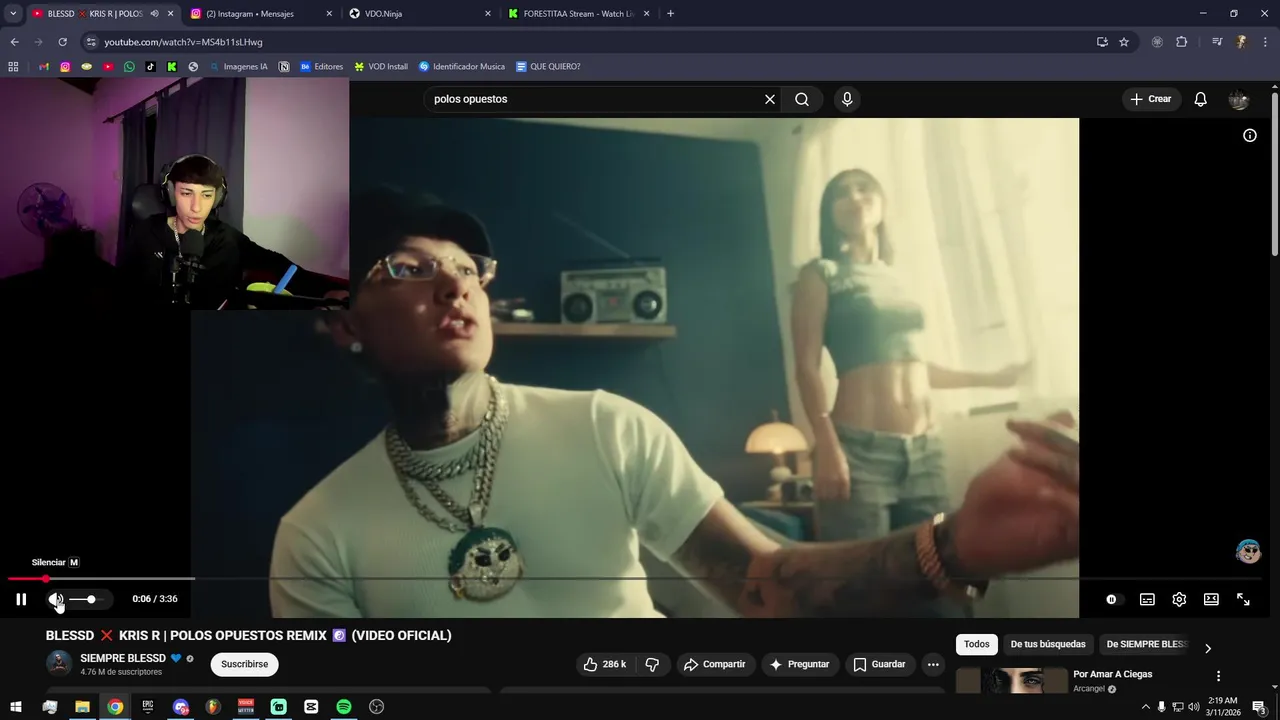
Task: Click the Compartir button
Action: pos(714,664)
